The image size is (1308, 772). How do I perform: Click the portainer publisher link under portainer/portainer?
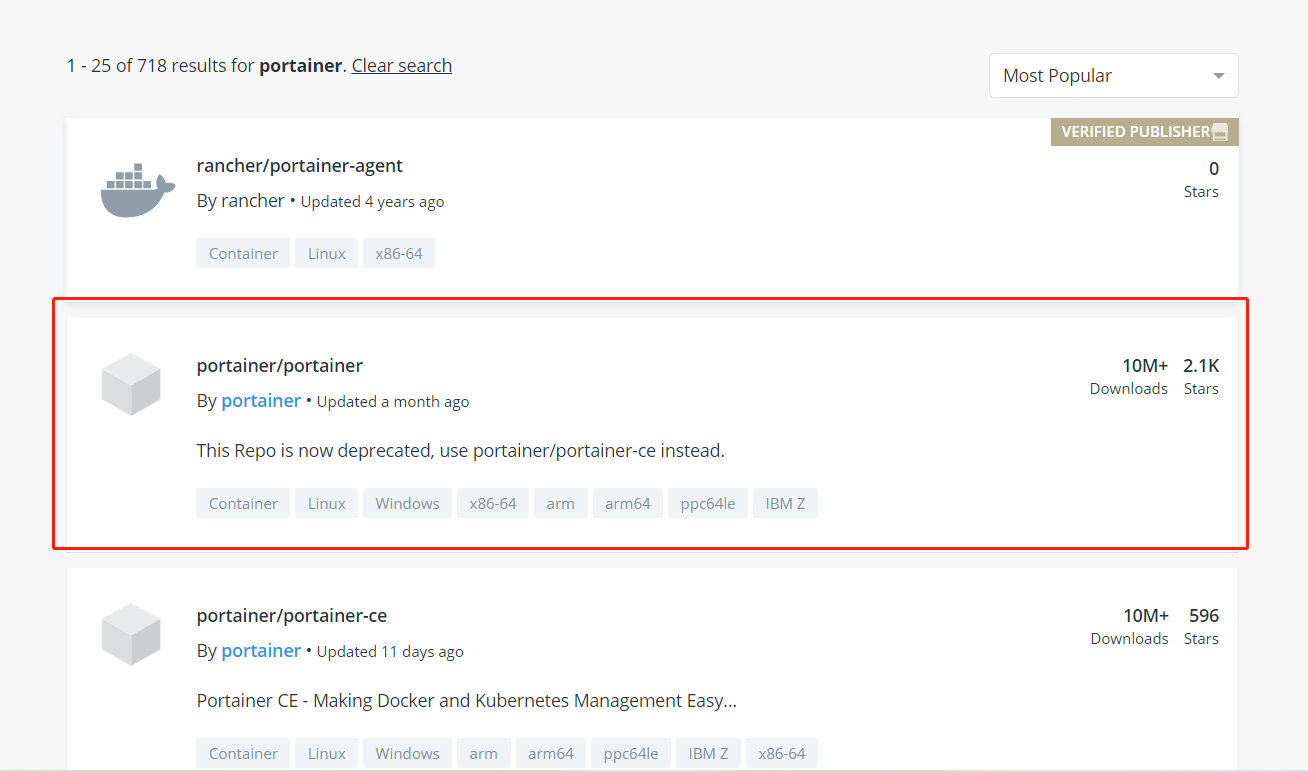coord(261,401)
